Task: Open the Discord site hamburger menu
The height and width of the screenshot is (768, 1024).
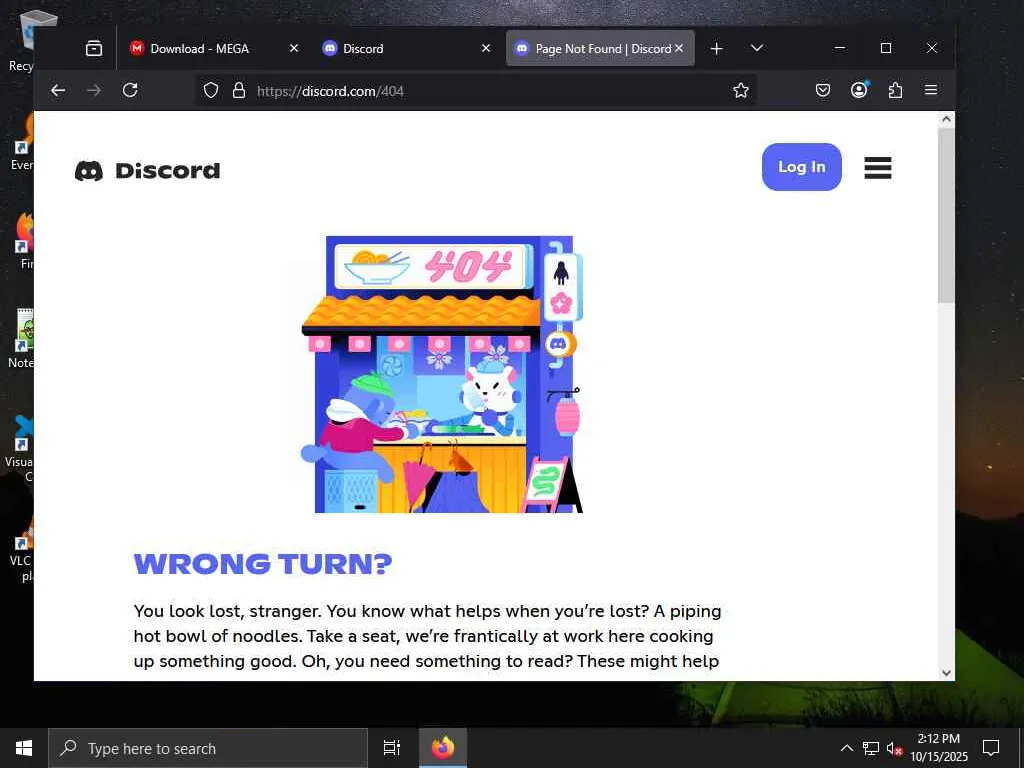Action: pos(878,168)
